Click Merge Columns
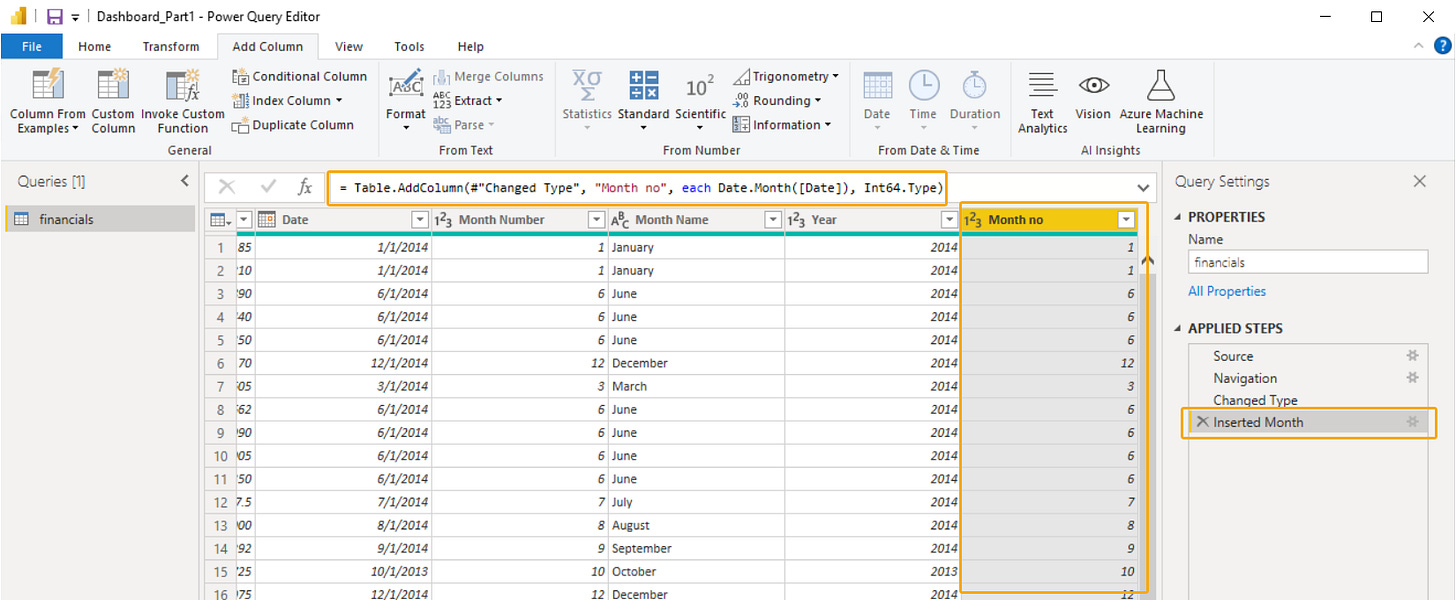Image resolution: width=1456 pixels, height=600 pixels. (488, 76)
